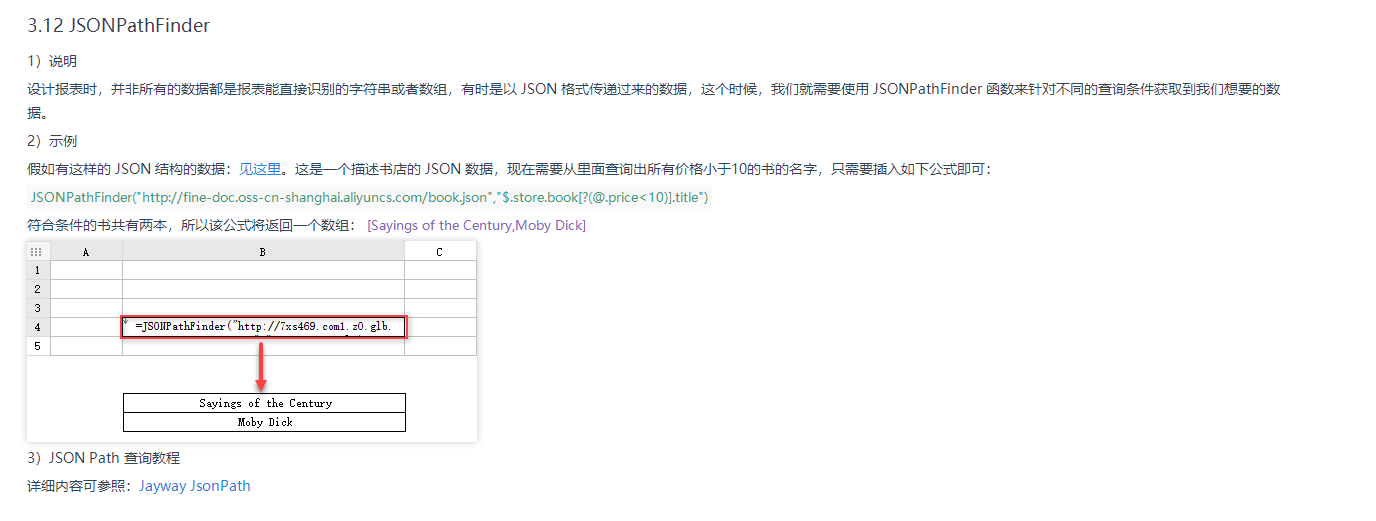
Task: Click the purple returned array text
Action: coord(477,225)
